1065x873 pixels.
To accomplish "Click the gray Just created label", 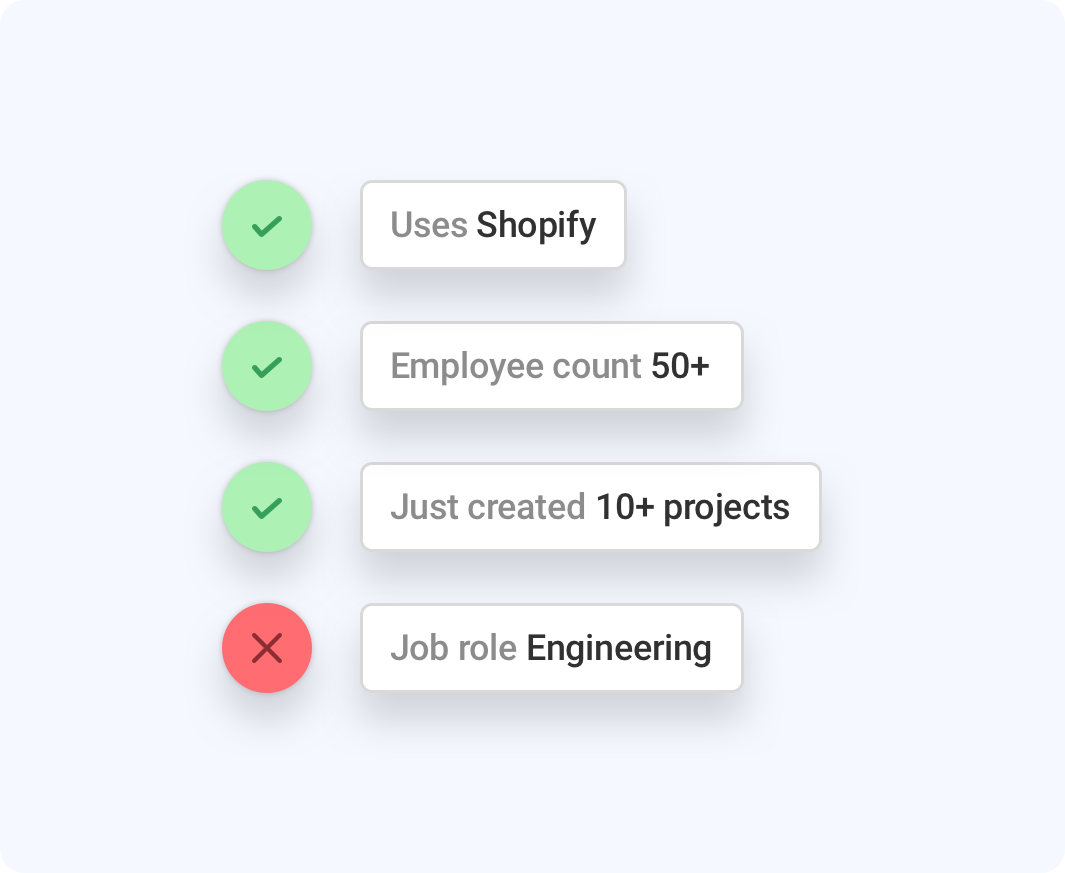I will pyautogui.click(x=487, y=507).
